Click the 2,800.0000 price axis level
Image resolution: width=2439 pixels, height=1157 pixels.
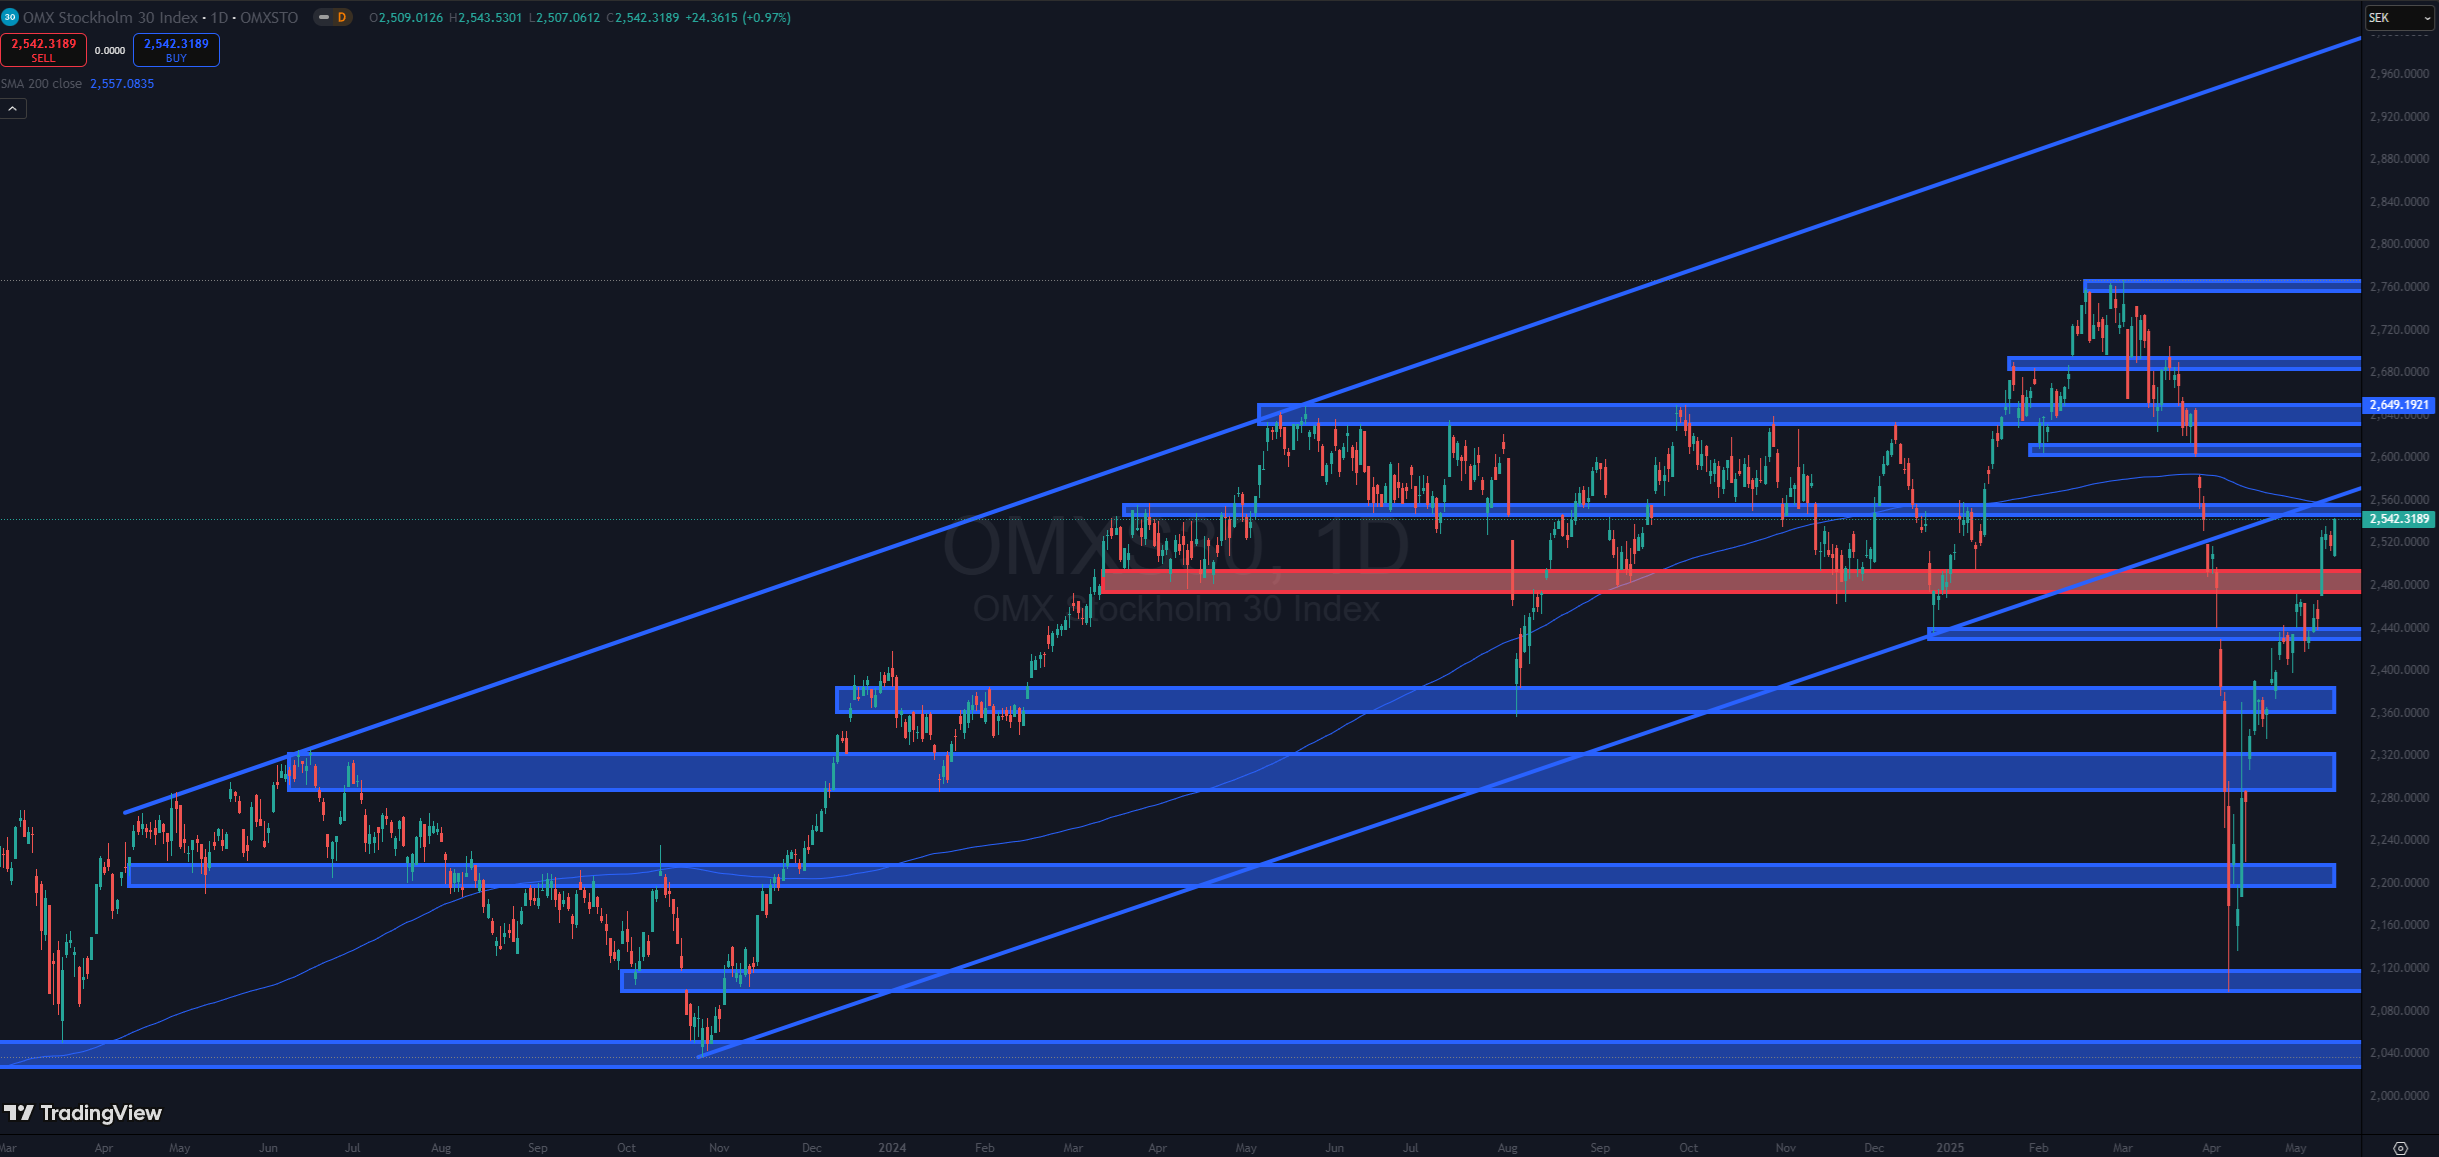(x=2399, y=244)
